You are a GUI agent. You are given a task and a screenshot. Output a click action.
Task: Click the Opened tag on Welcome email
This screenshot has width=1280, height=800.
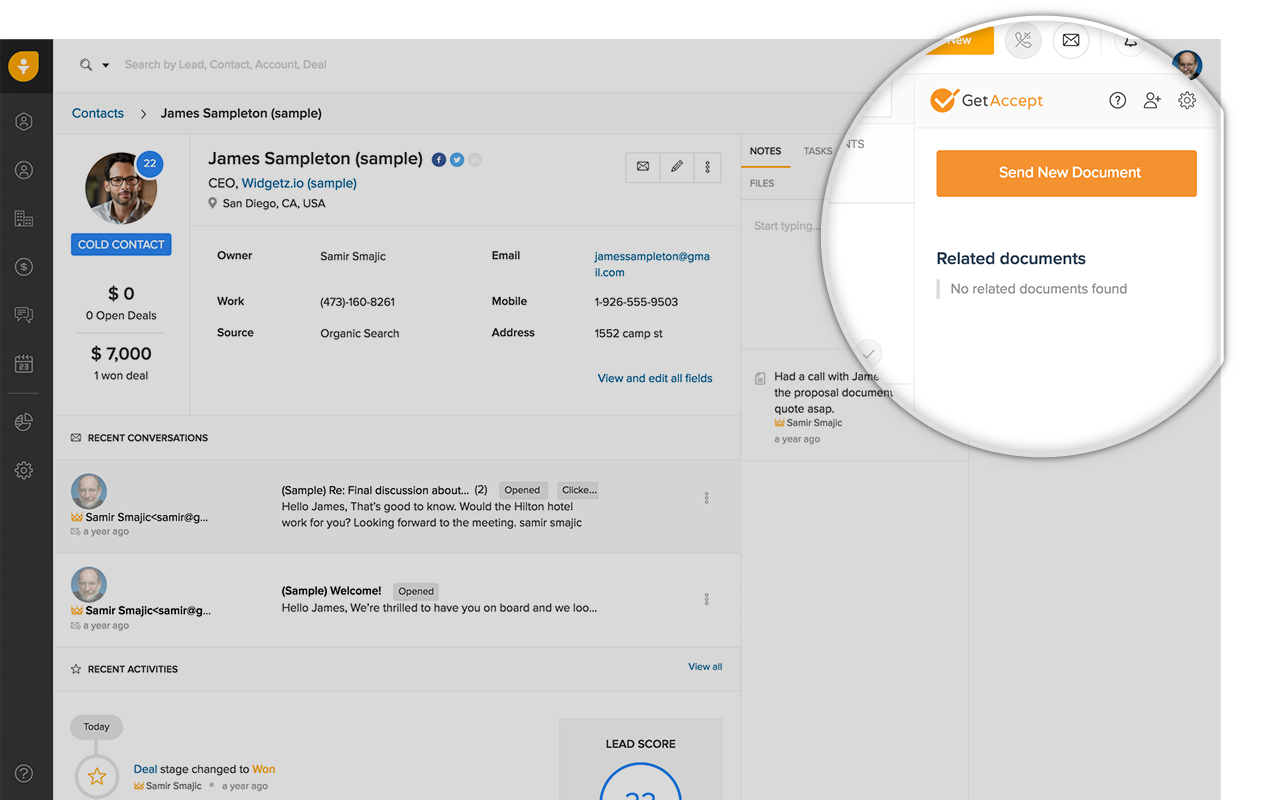(416, 591)
